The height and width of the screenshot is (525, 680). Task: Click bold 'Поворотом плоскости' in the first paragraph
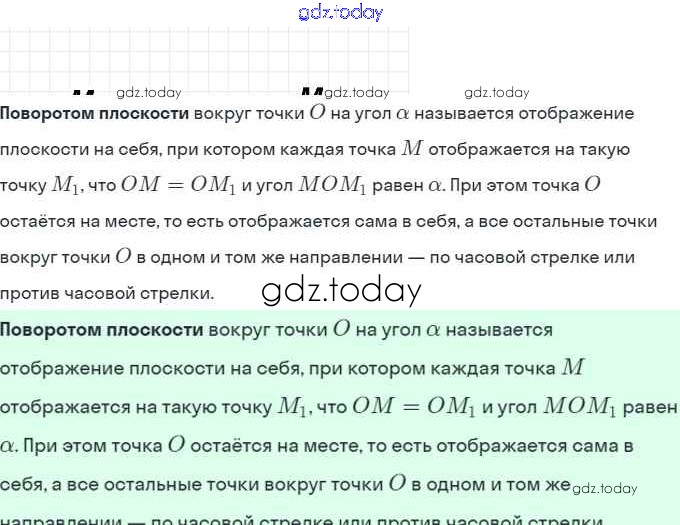pos(95,113)
